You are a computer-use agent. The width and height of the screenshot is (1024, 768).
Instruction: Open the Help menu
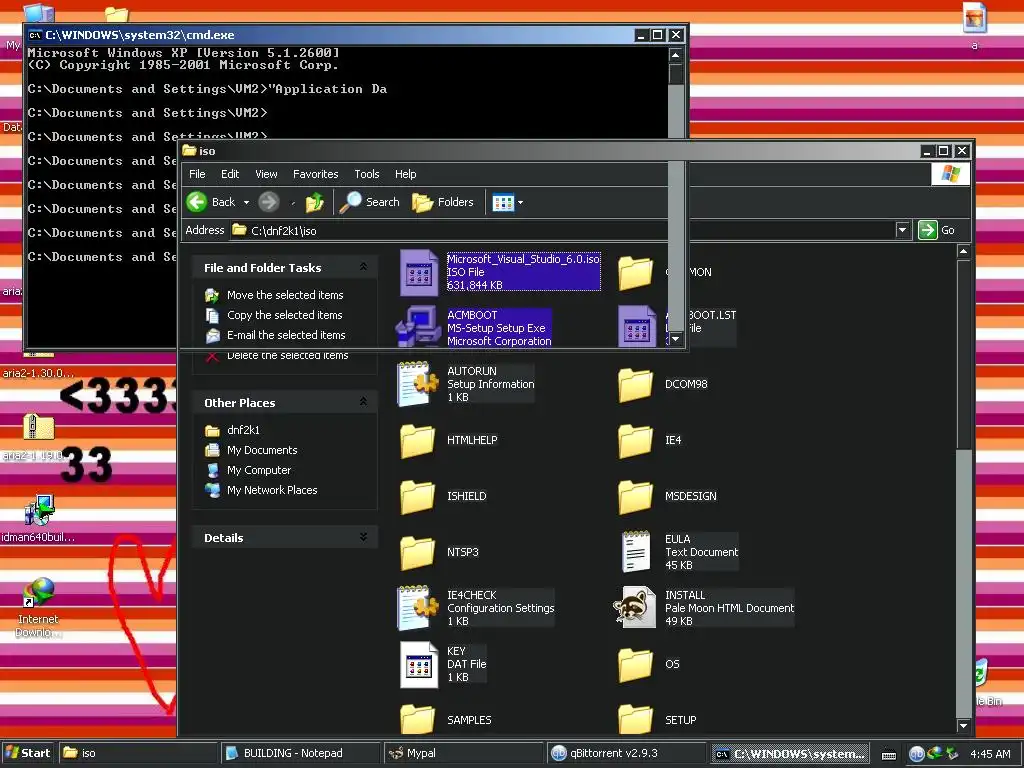coord(406,174)
